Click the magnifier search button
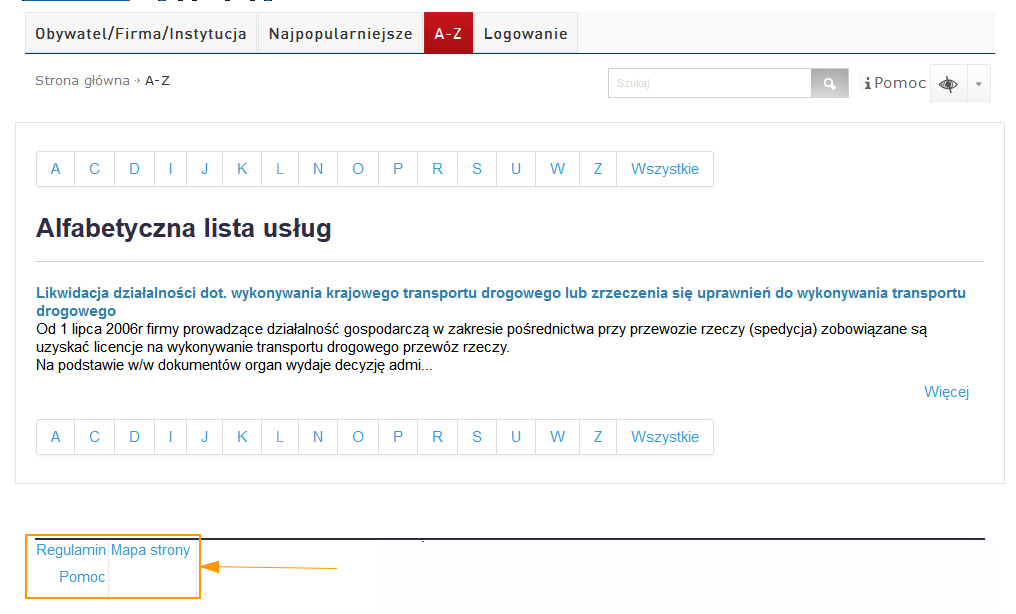The width and height of the screenshot is (1016, 614). 829,84
